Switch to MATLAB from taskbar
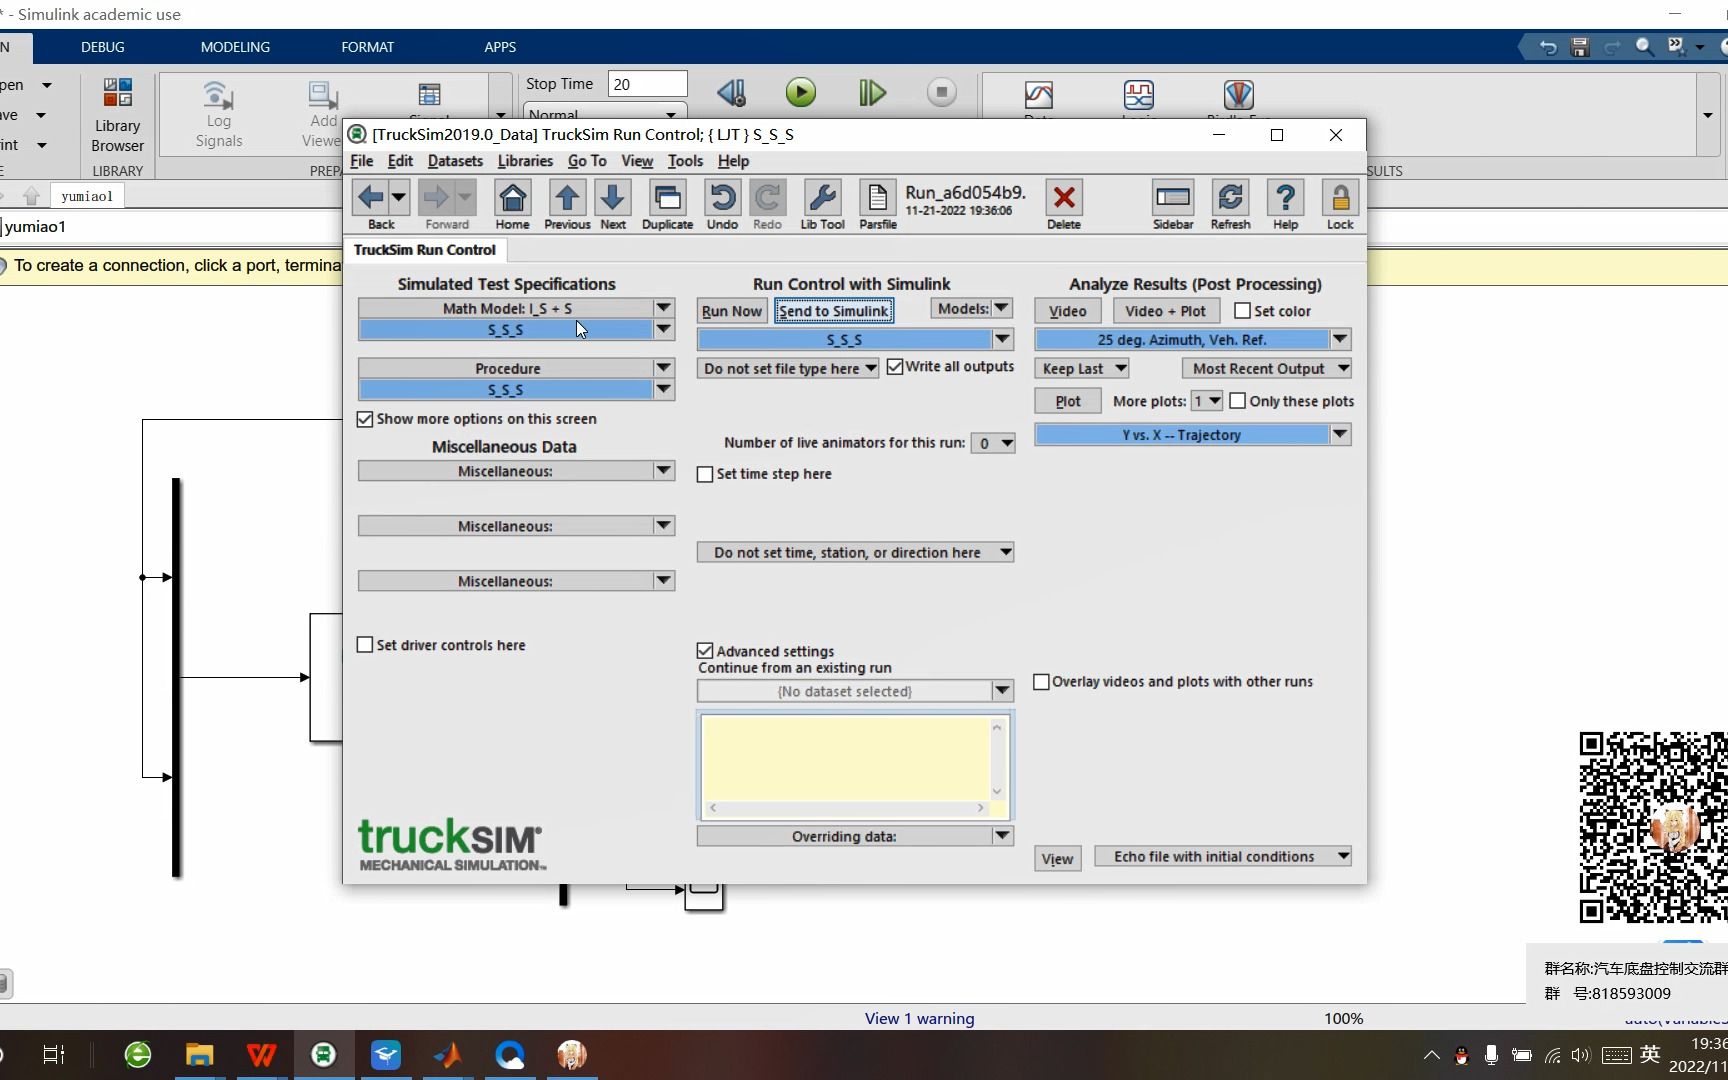This screenshot has width=1728, height=1080. click(x=447, y=1055)
